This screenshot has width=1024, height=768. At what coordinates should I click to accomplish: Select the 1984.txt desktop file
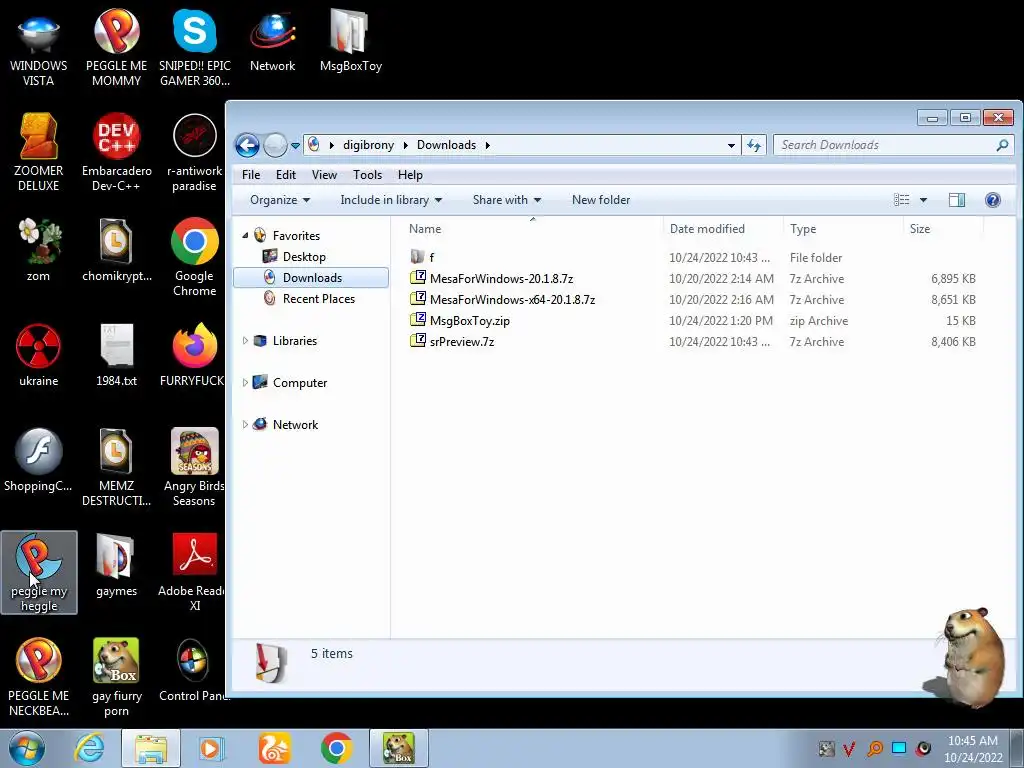[x=116, y=357]
